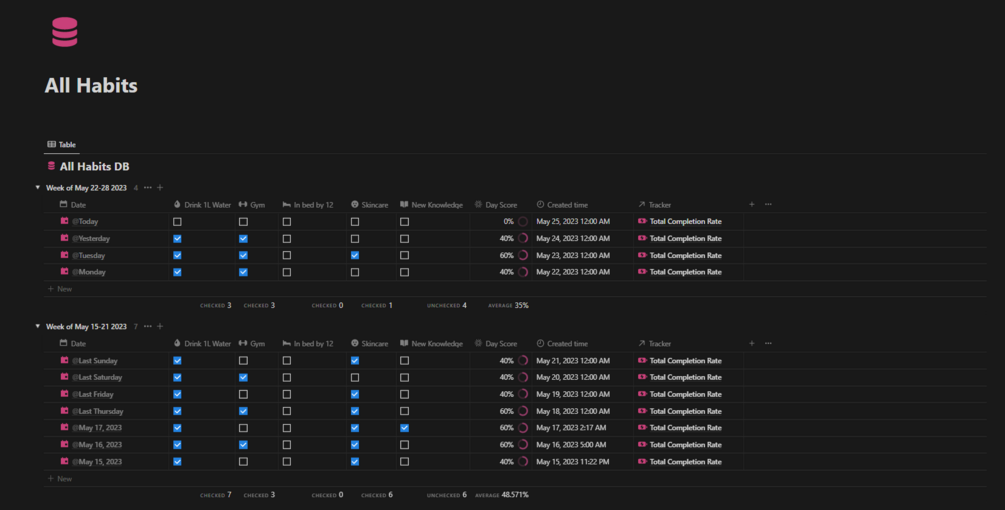
Task: Click the Day Score column header in the first table
Action: coord(495,205)
